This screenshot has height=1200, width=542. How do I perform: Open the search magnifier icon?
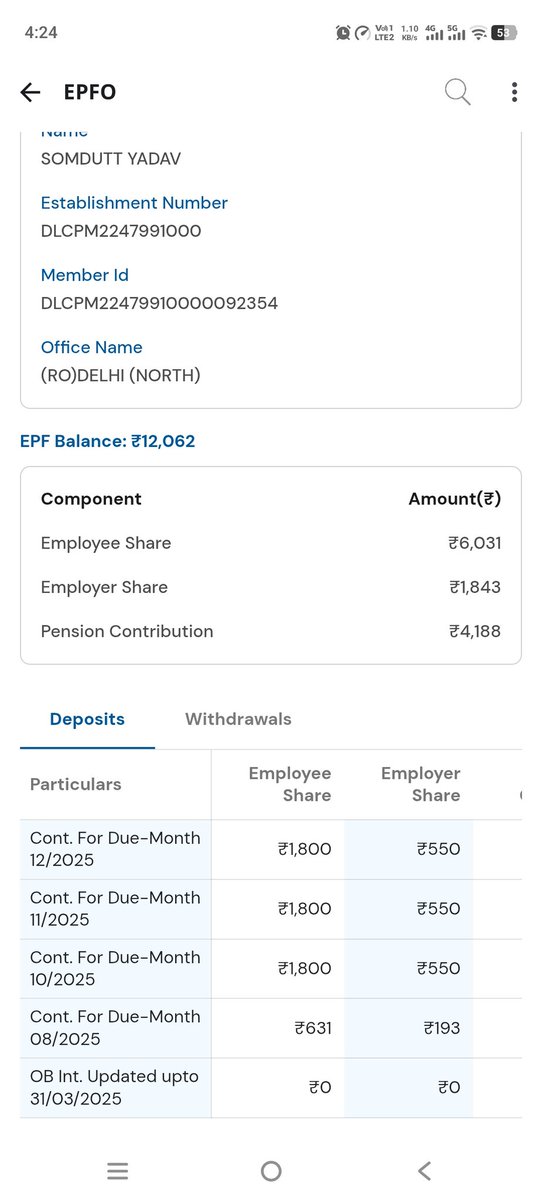[x=458, y=92]
